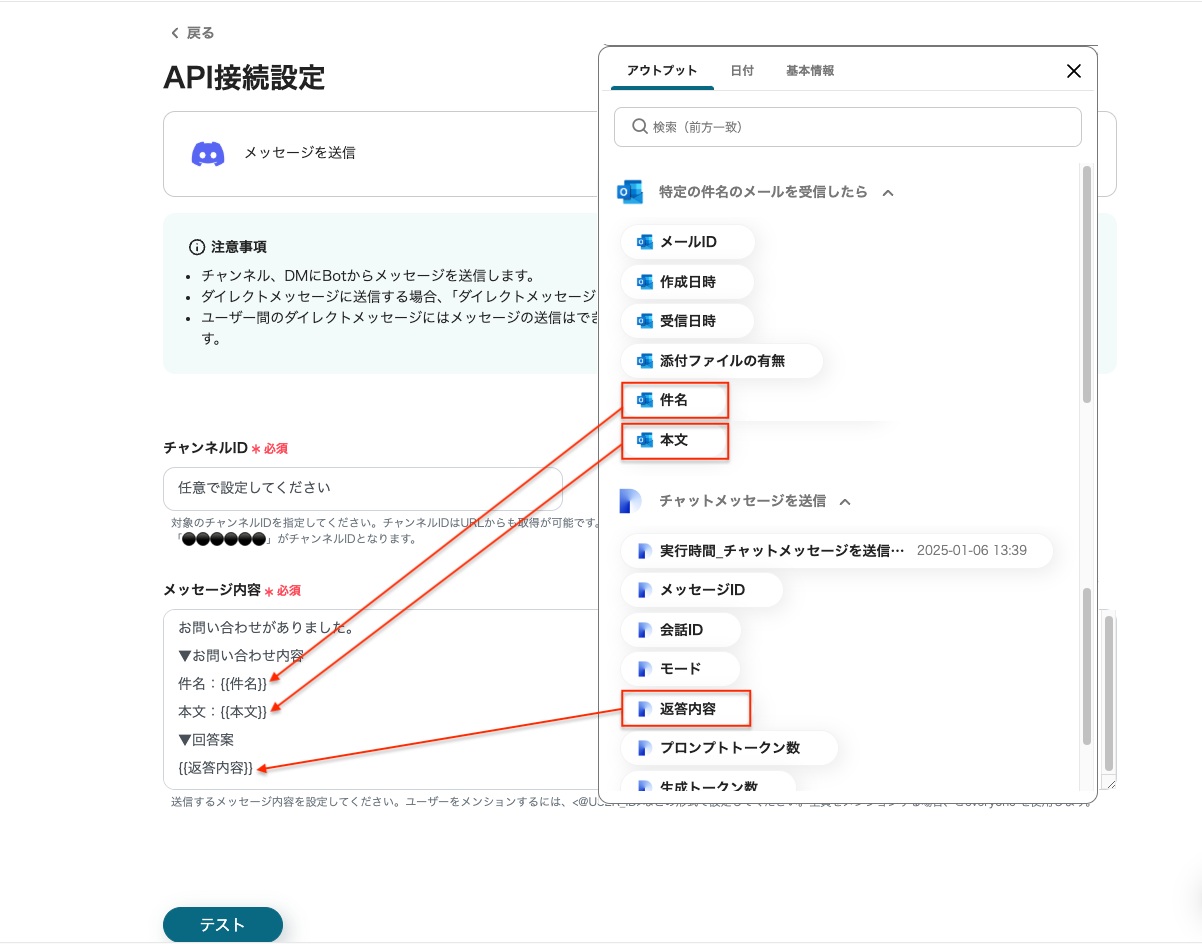Insert the モード output chip
This screenshot has width=1202, height=944.
pyautogui.click(x=680, y=669)
